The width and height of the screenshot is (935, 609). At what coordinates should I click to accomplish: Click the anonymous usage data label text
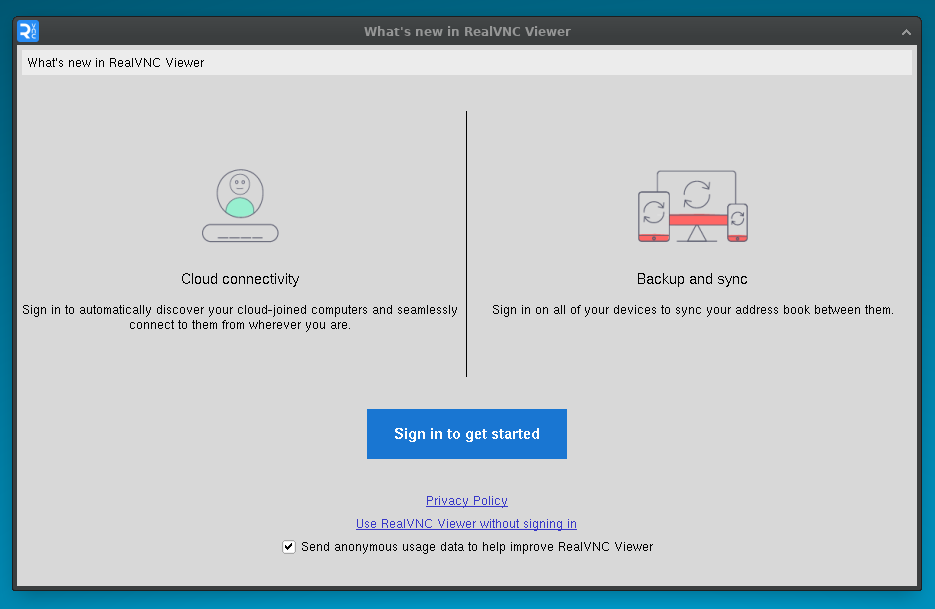pos(477,546)
